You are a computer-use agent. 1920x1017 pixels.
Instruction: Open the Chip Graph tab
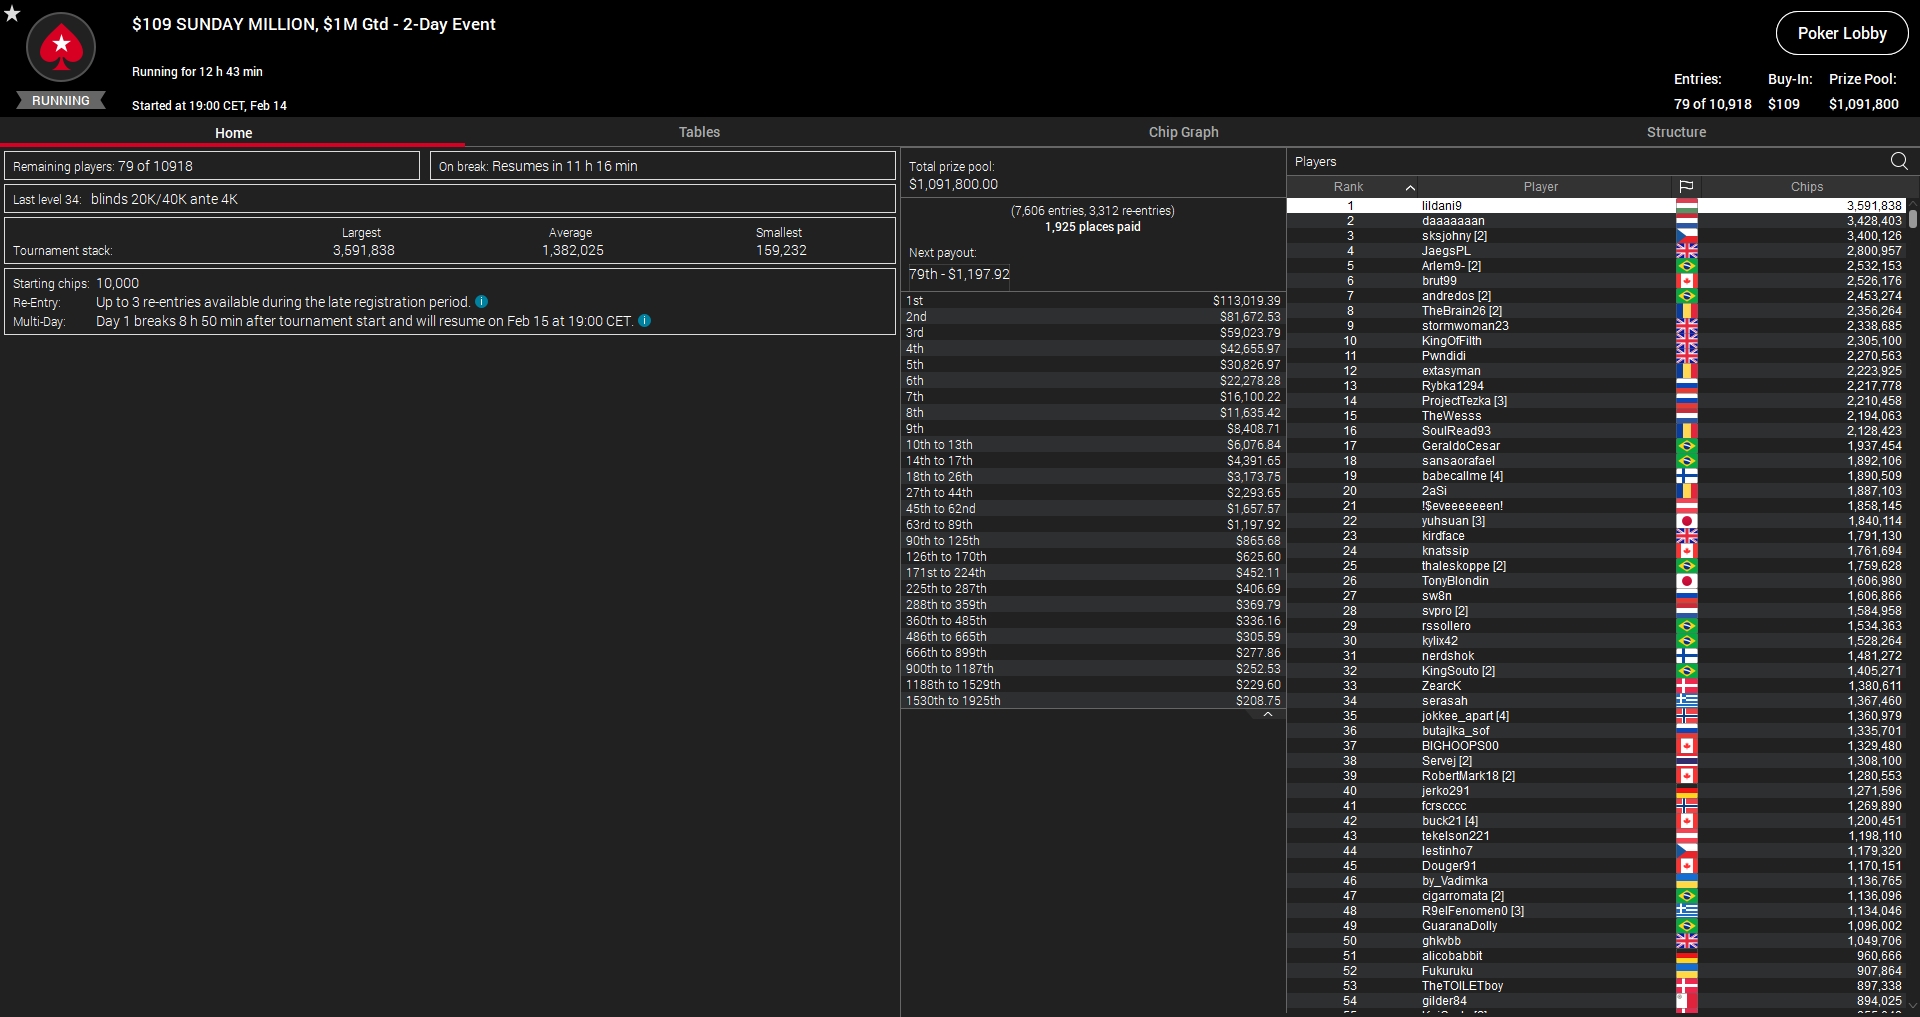pyautogui.click(x=1183, y=132)
